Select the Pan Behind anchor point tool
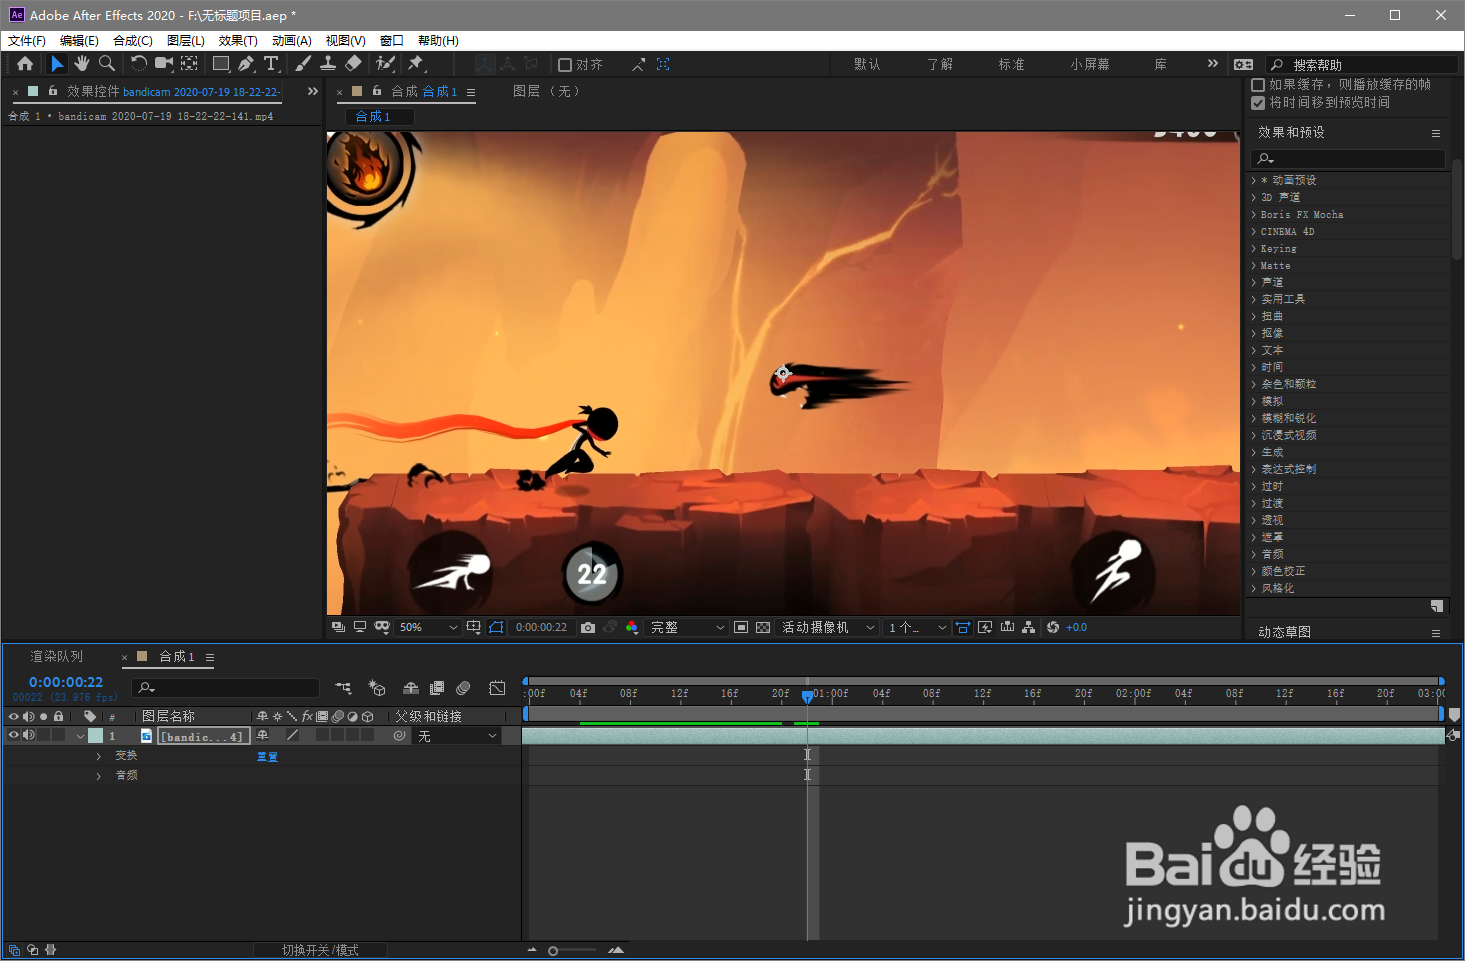Viewport: 1465px width, 961px height. click(x=189, y=64)
